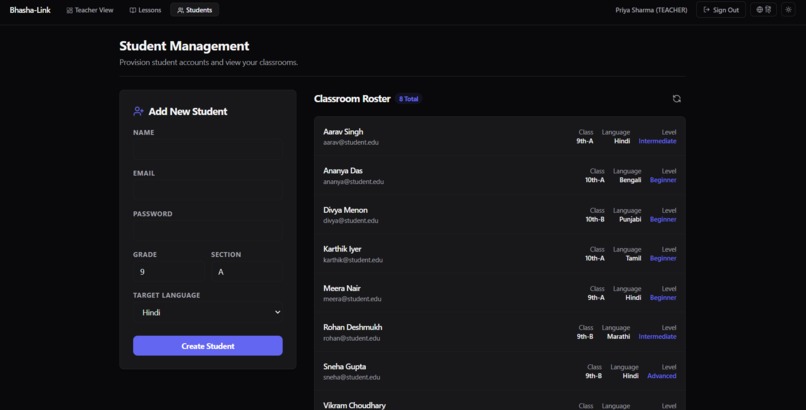
Task: Click the add-user icon beside Add New Student
Action: point(138,111)
